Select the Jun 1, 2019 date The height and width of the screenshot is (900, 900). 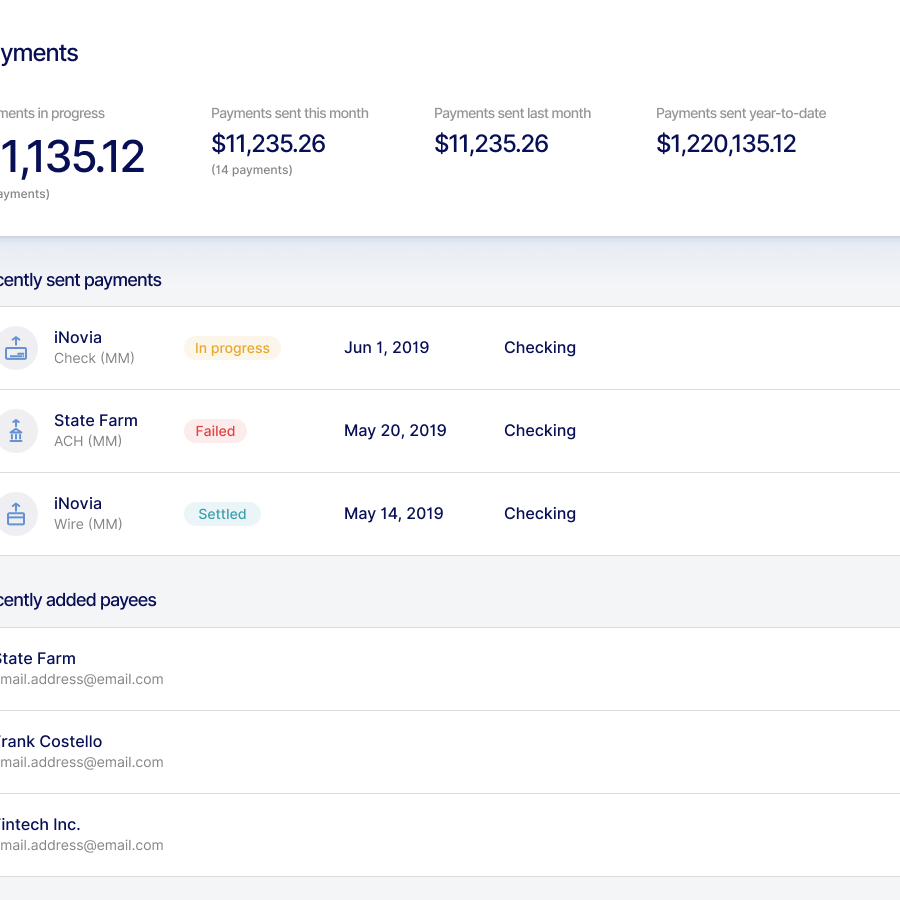[386, 348]
